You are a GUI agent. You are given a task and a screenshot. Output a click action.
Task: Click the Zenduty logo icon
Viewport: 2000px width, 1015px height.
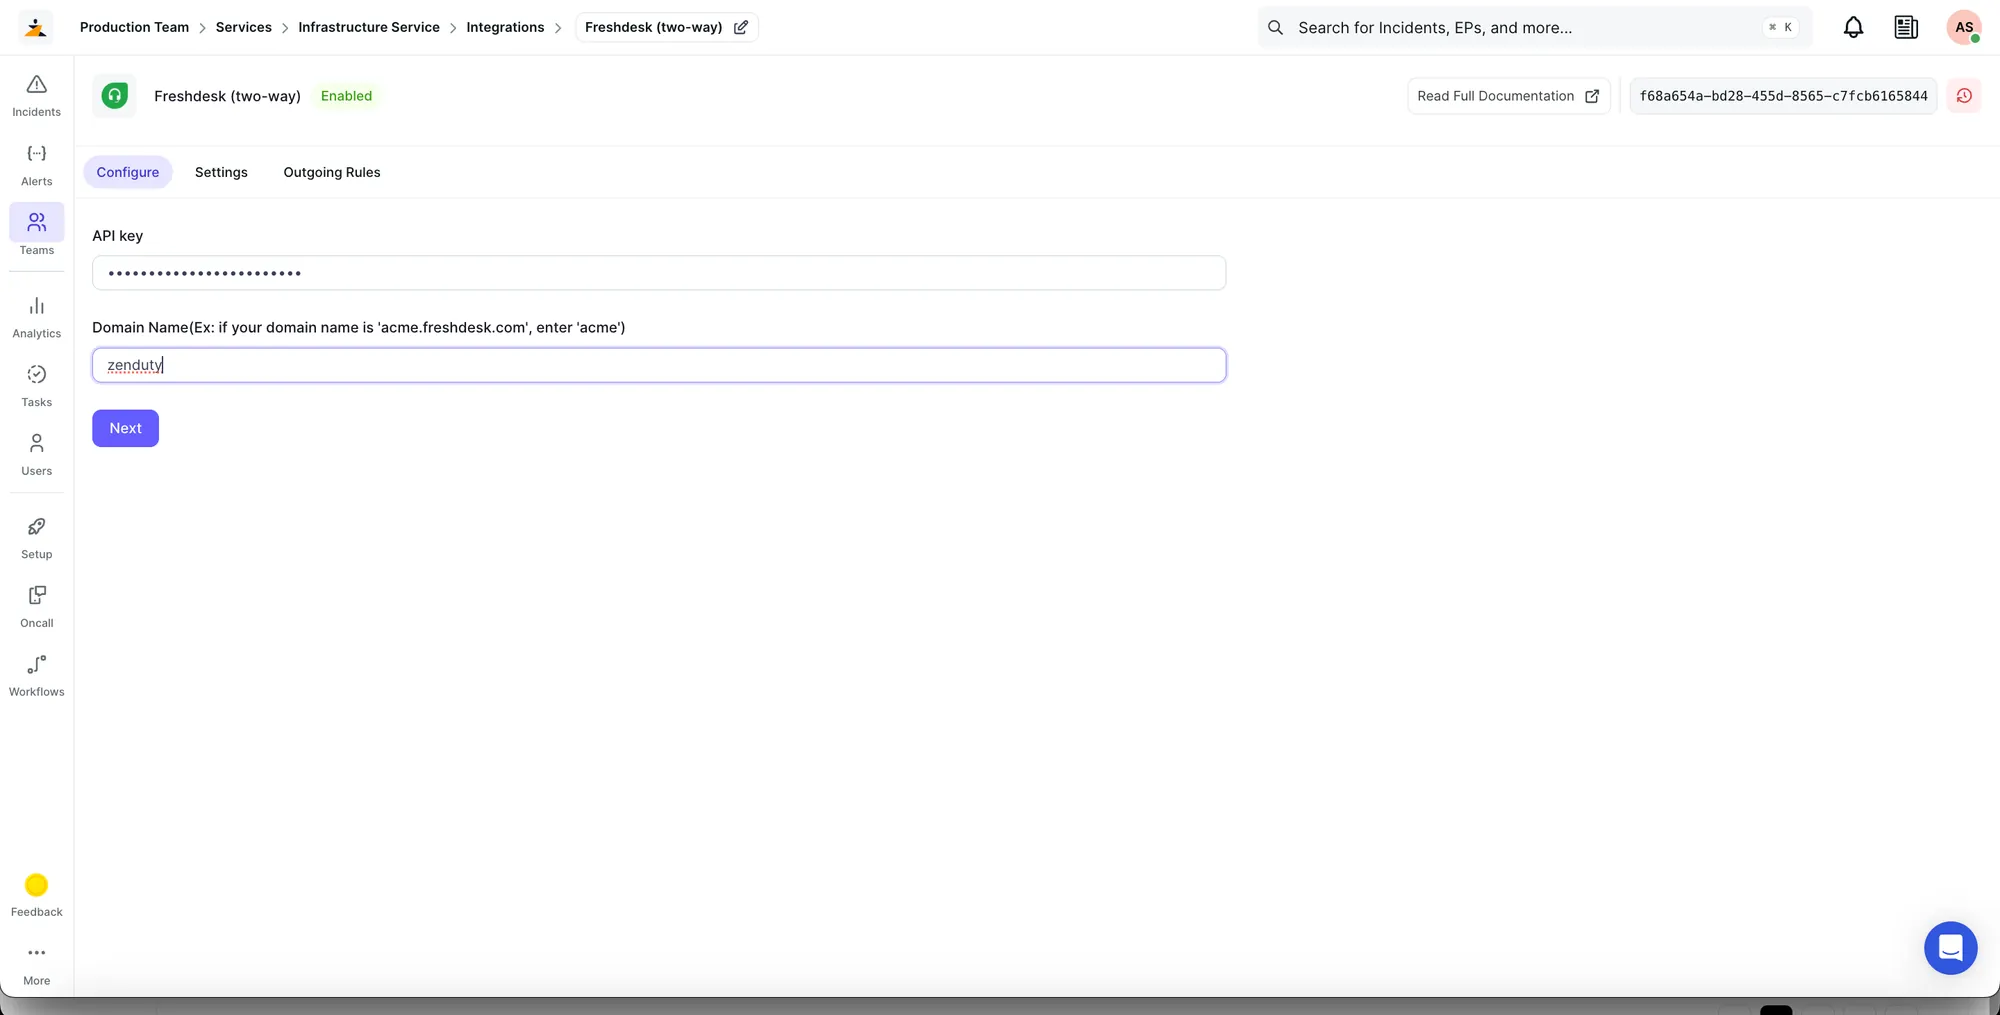click(x=36, y=27)
